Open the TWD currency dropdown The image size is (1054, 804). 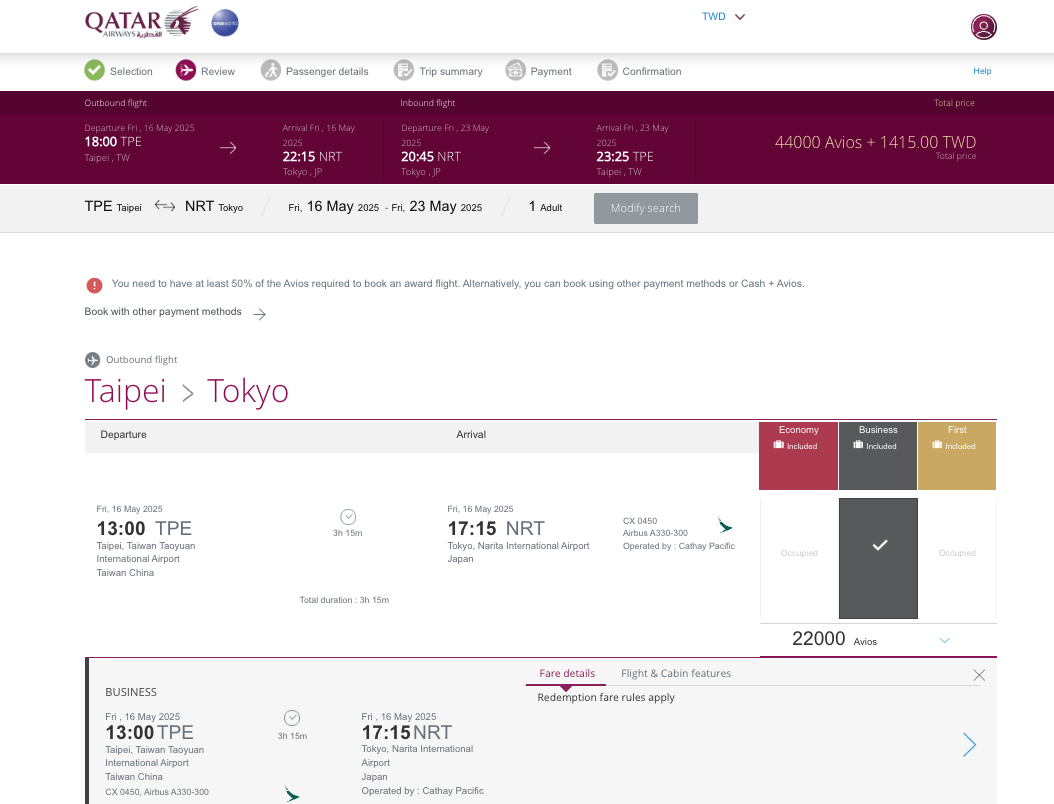click(723, 17)
